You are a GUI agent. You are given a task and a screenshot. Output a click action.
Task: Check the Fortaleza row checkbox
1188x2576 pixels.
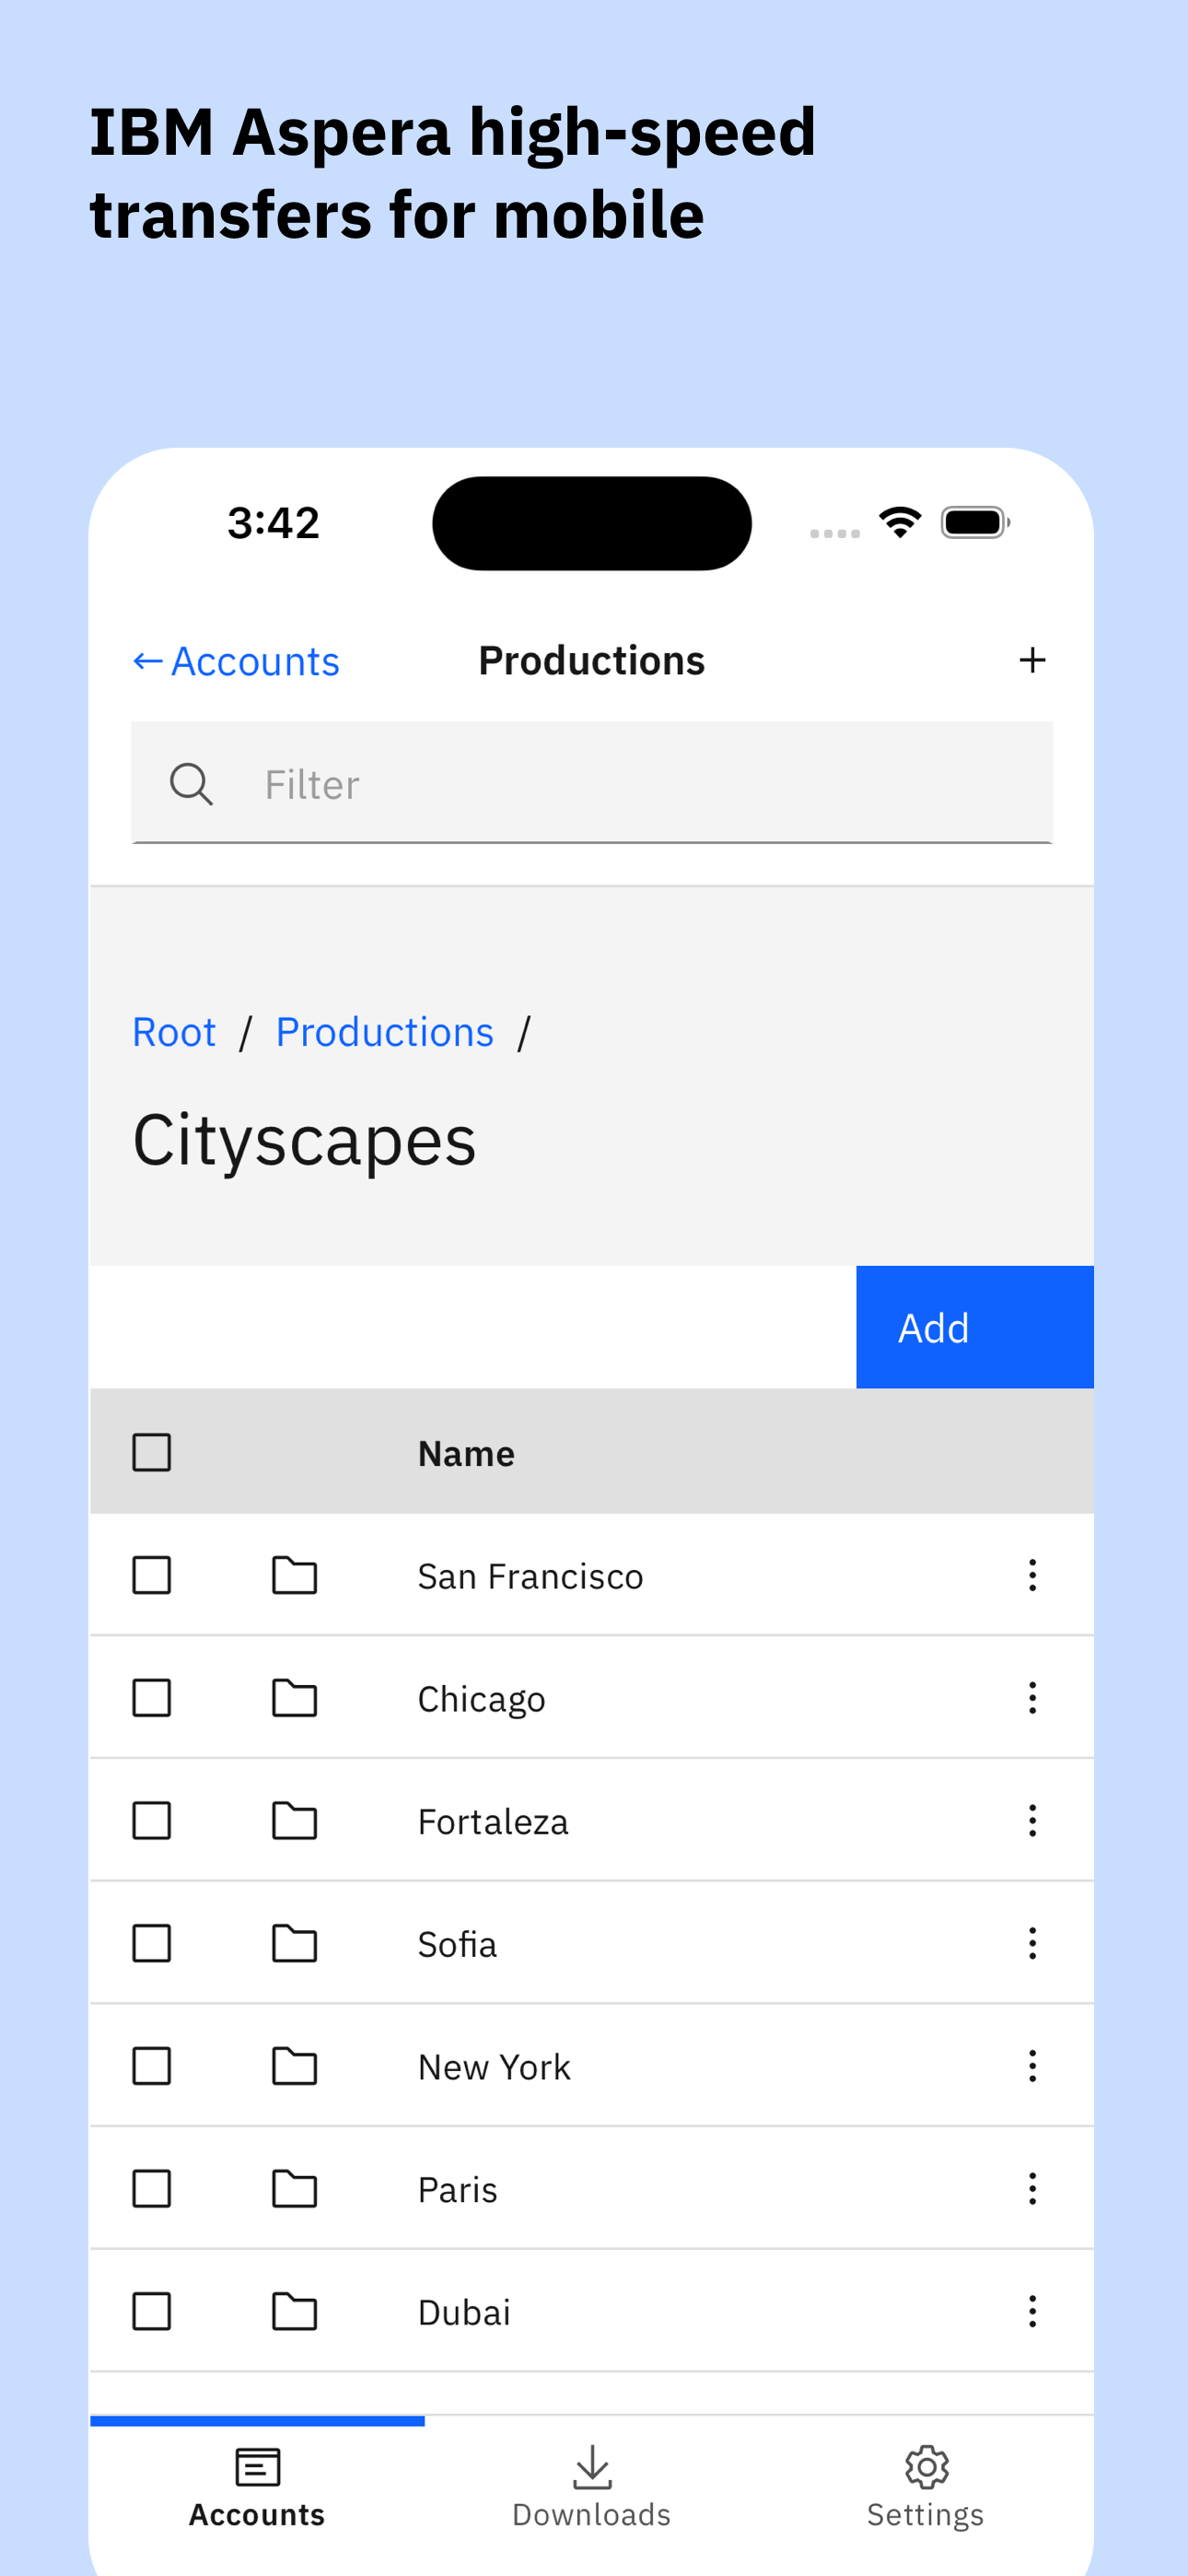pyautogui.click(x=152, y=1821)
